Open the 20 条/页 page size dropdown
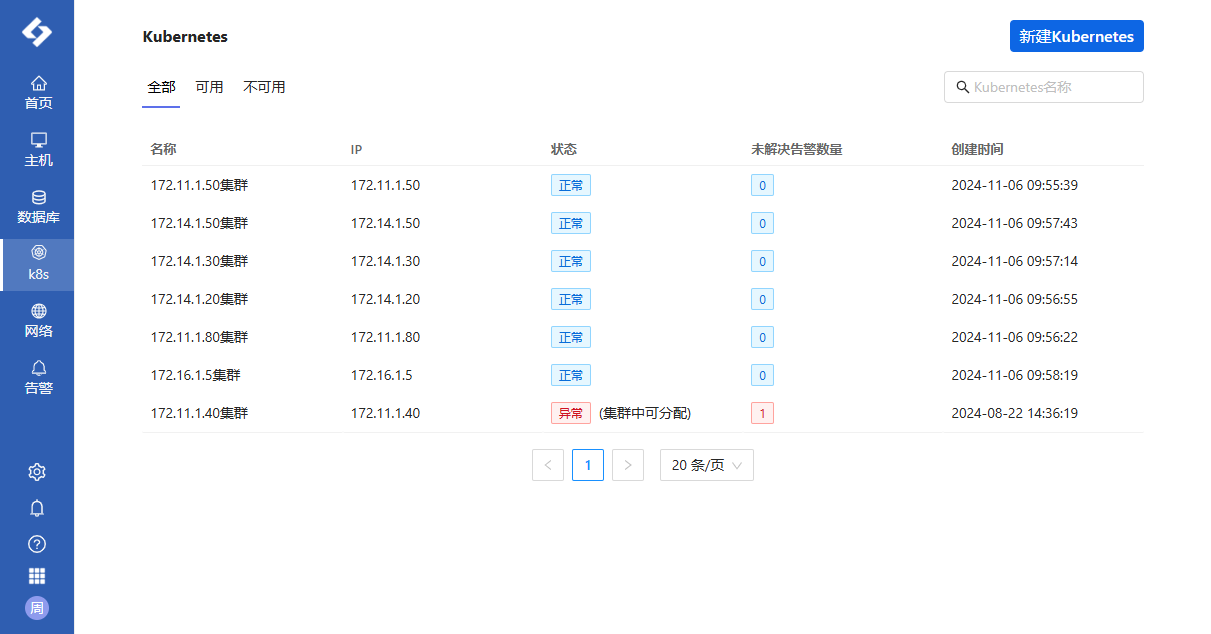The image size is (1211, 634). tap(707, 465)
